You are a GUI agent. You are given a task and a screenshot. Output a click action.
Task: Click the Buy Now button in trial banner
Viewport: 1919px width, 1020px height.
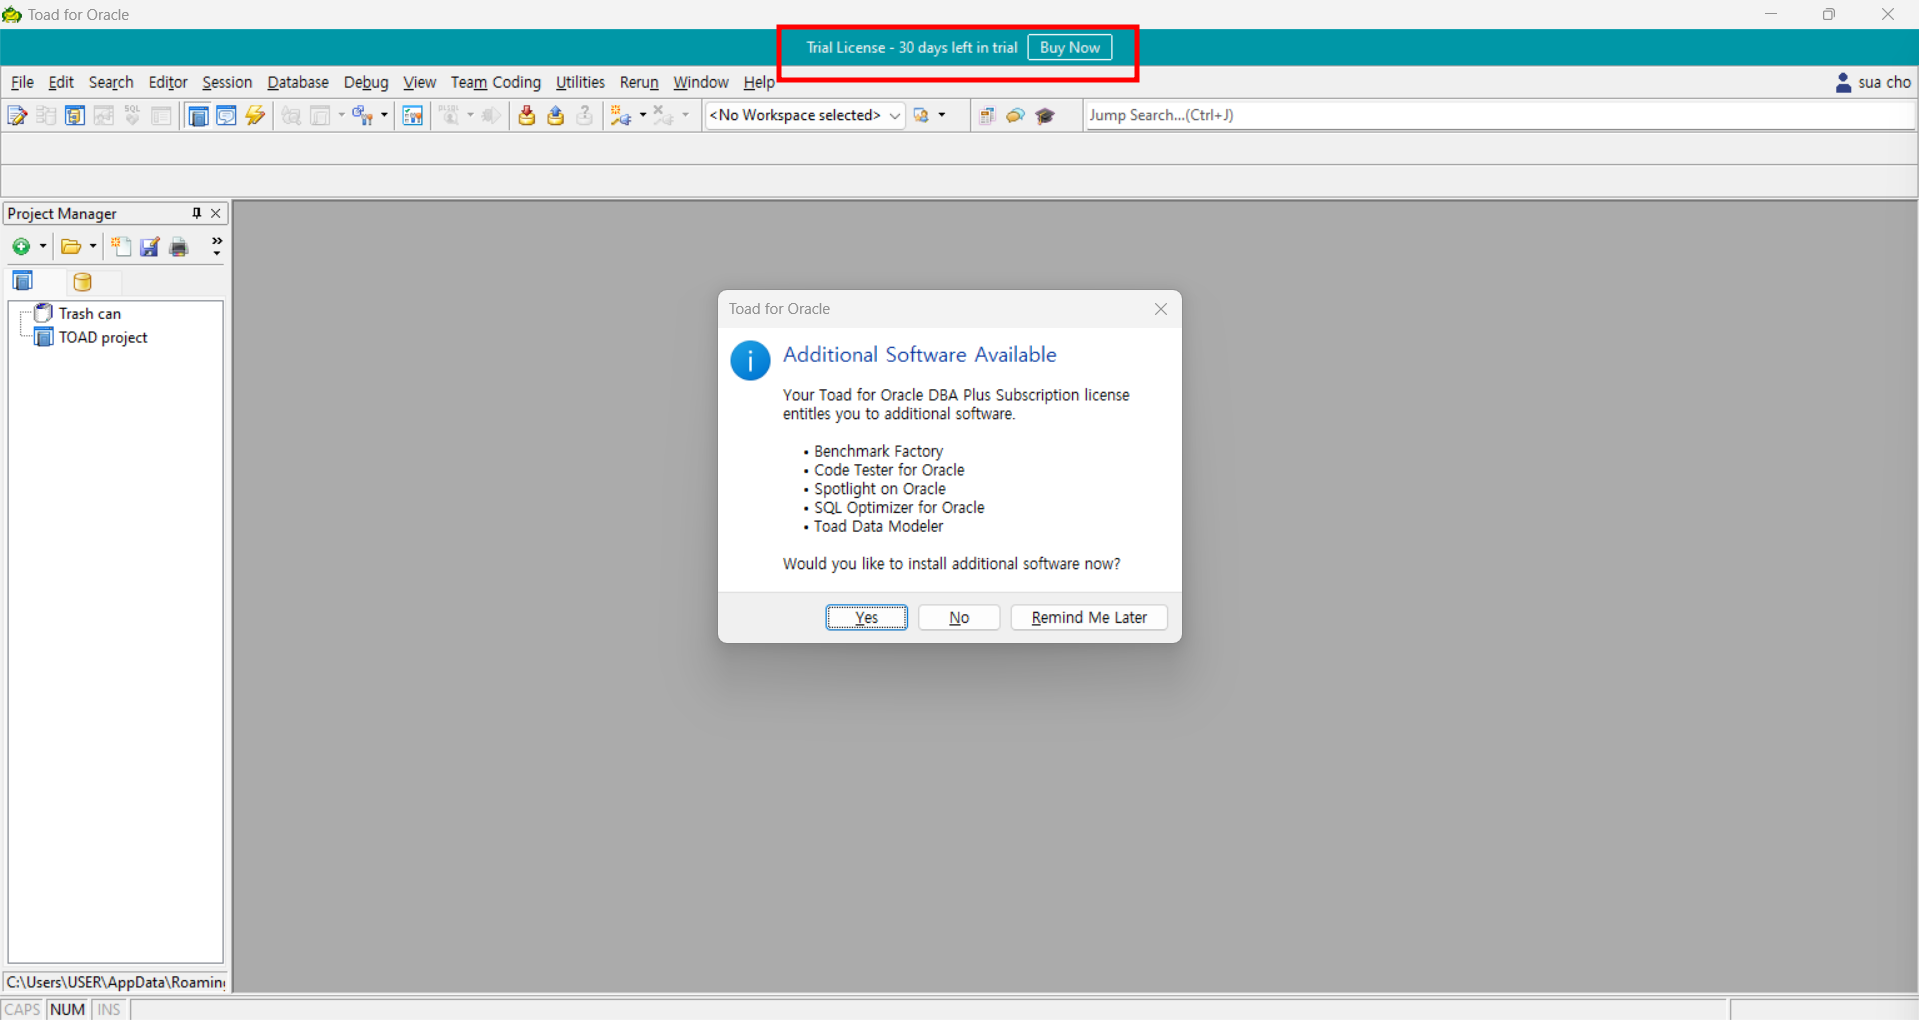[x=1070, y=47]
